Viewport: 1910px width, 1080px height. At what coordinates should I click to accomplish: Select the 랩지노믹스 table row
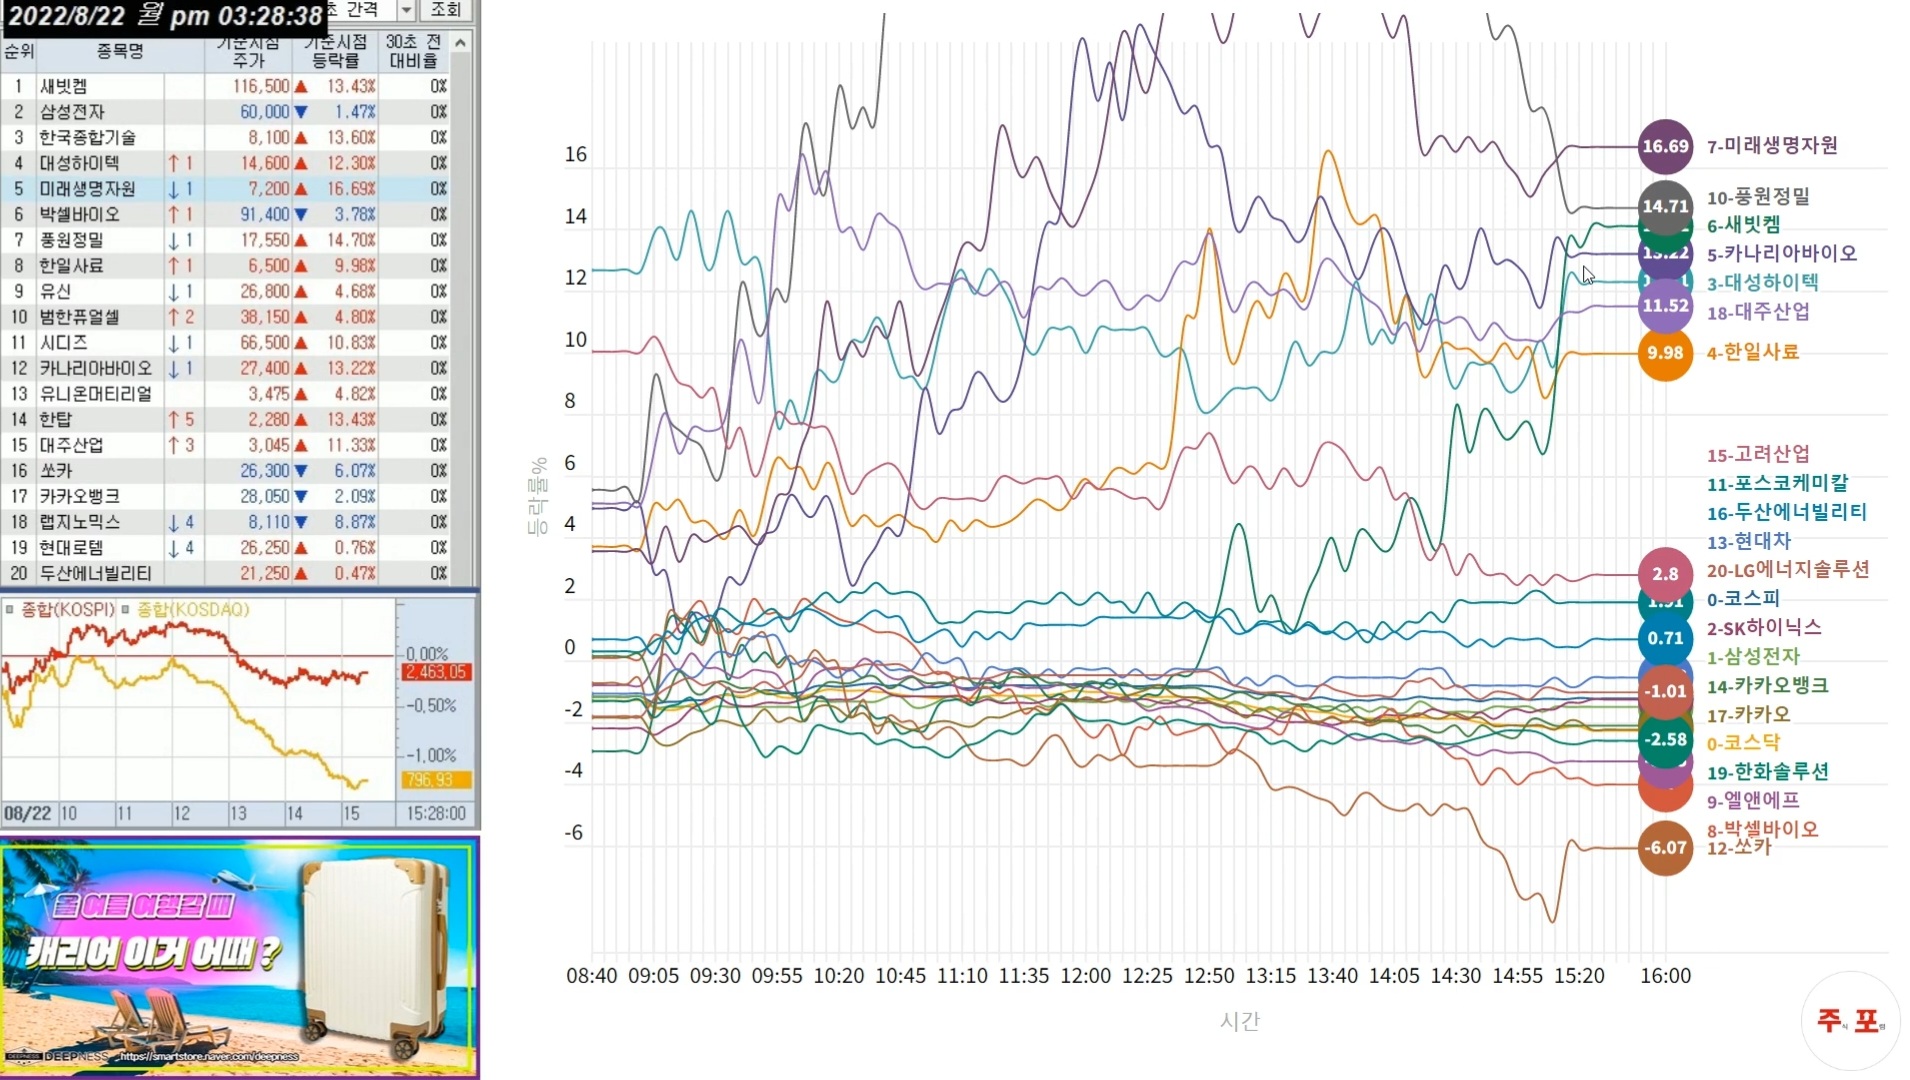pyautogui.click(x=225, y=522)
